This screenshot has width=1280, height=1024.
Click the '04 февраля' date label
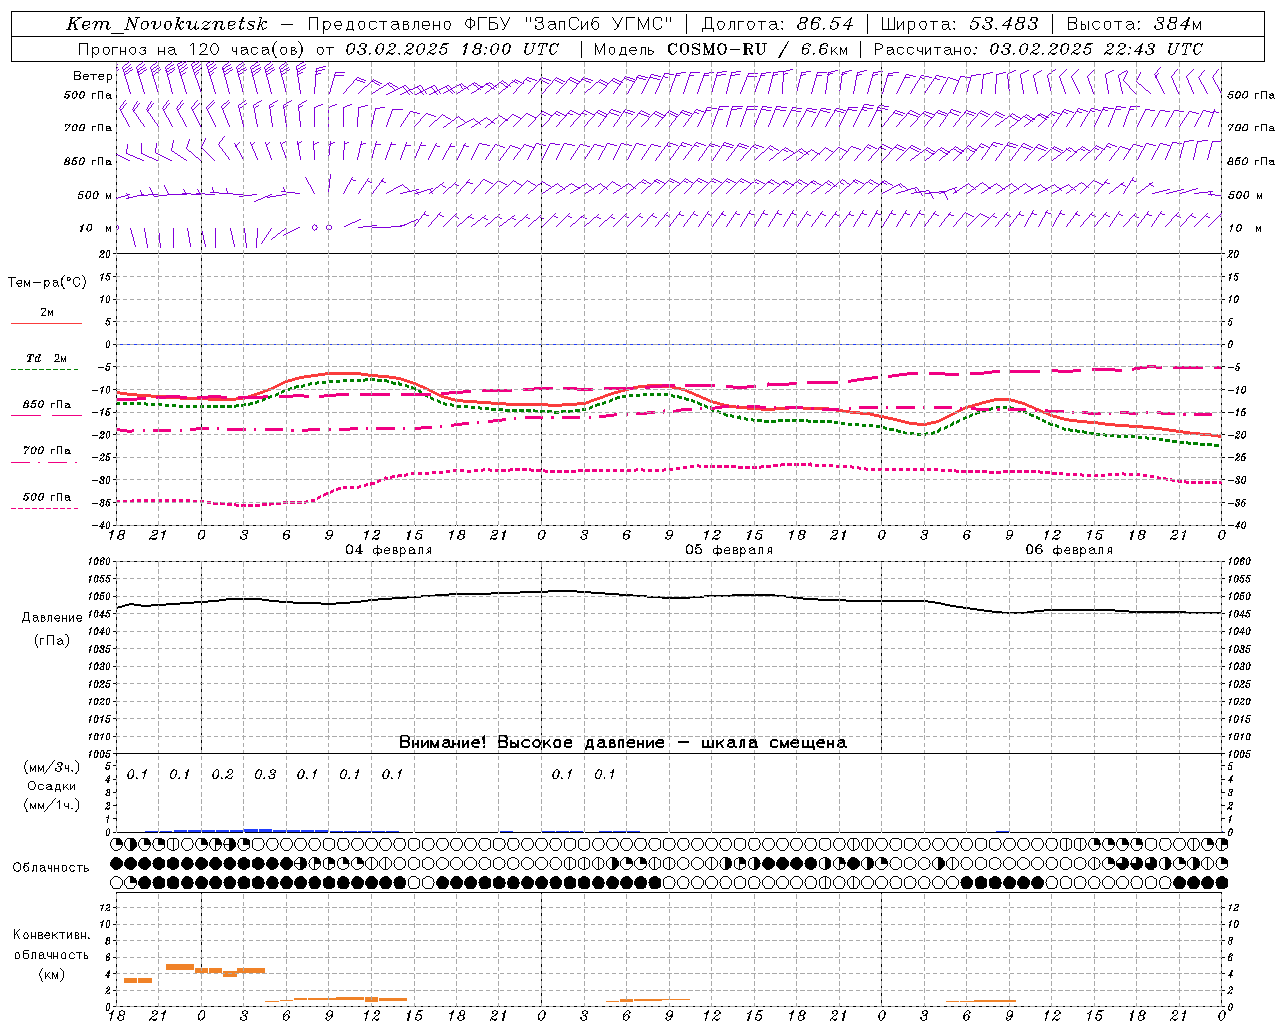[389, 550]
